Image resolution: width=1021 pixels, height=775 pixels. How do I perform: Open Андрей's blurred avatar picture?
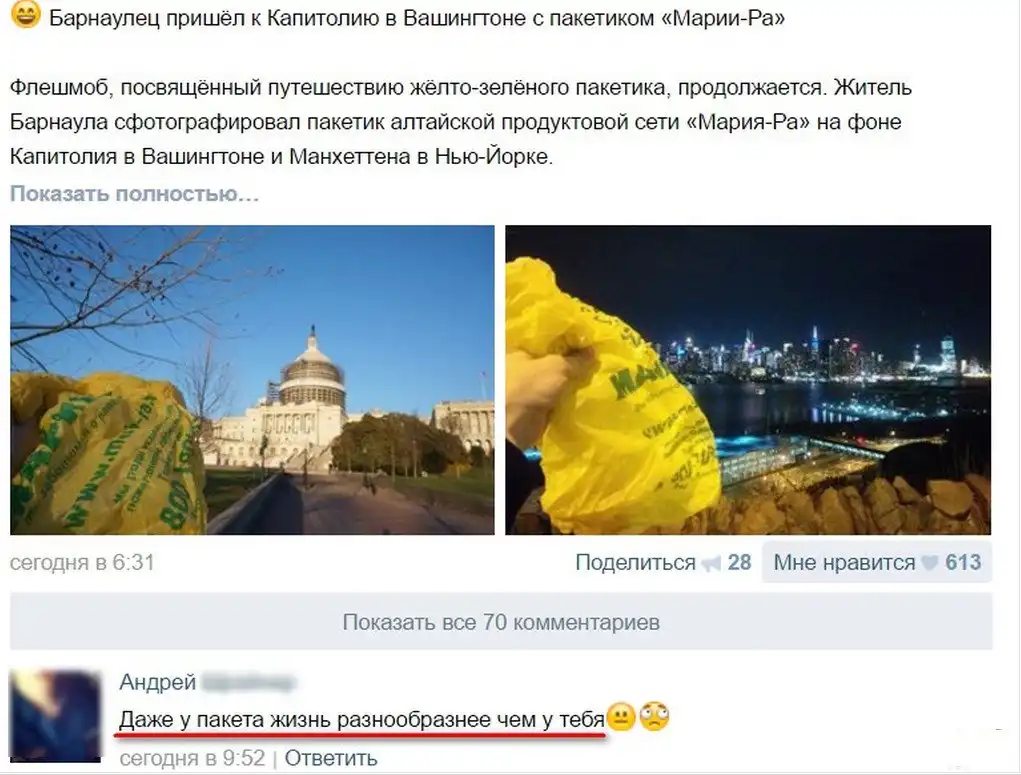(55, 716)
